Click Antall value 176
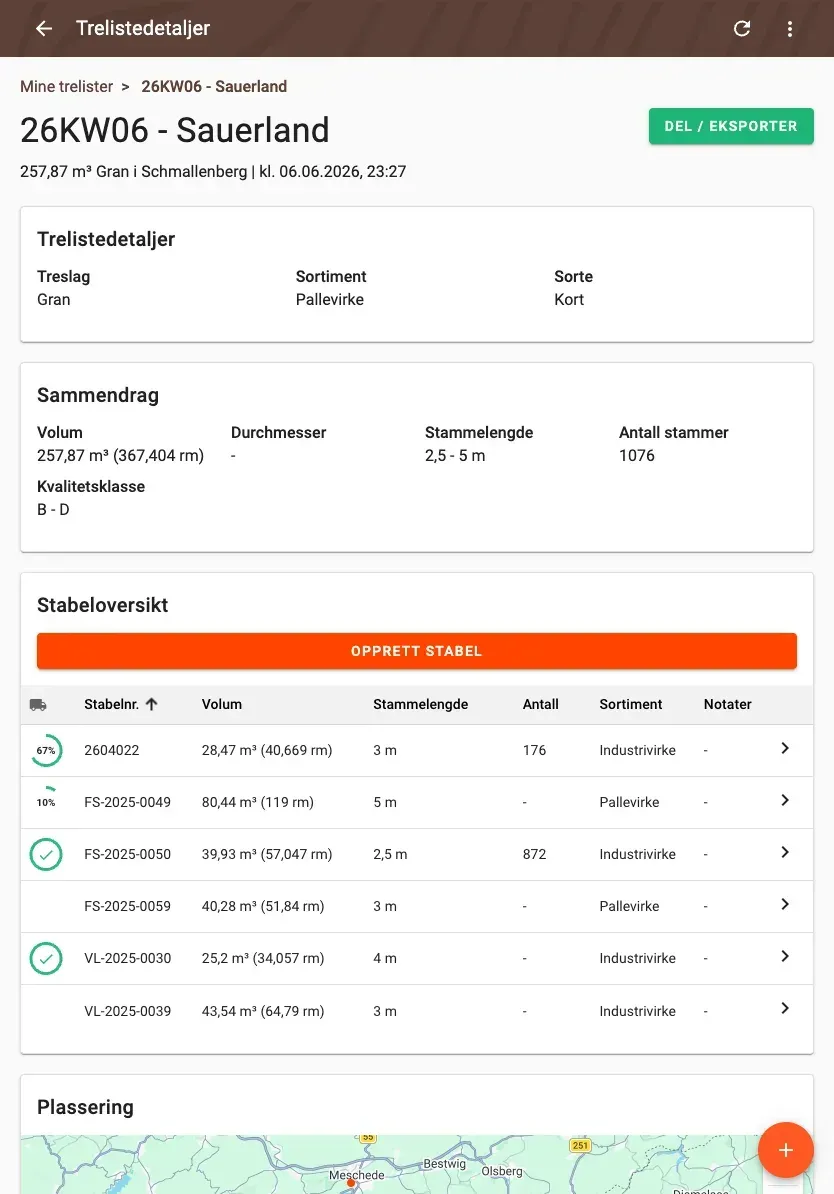834x1194 pixels. coord(534,750)
